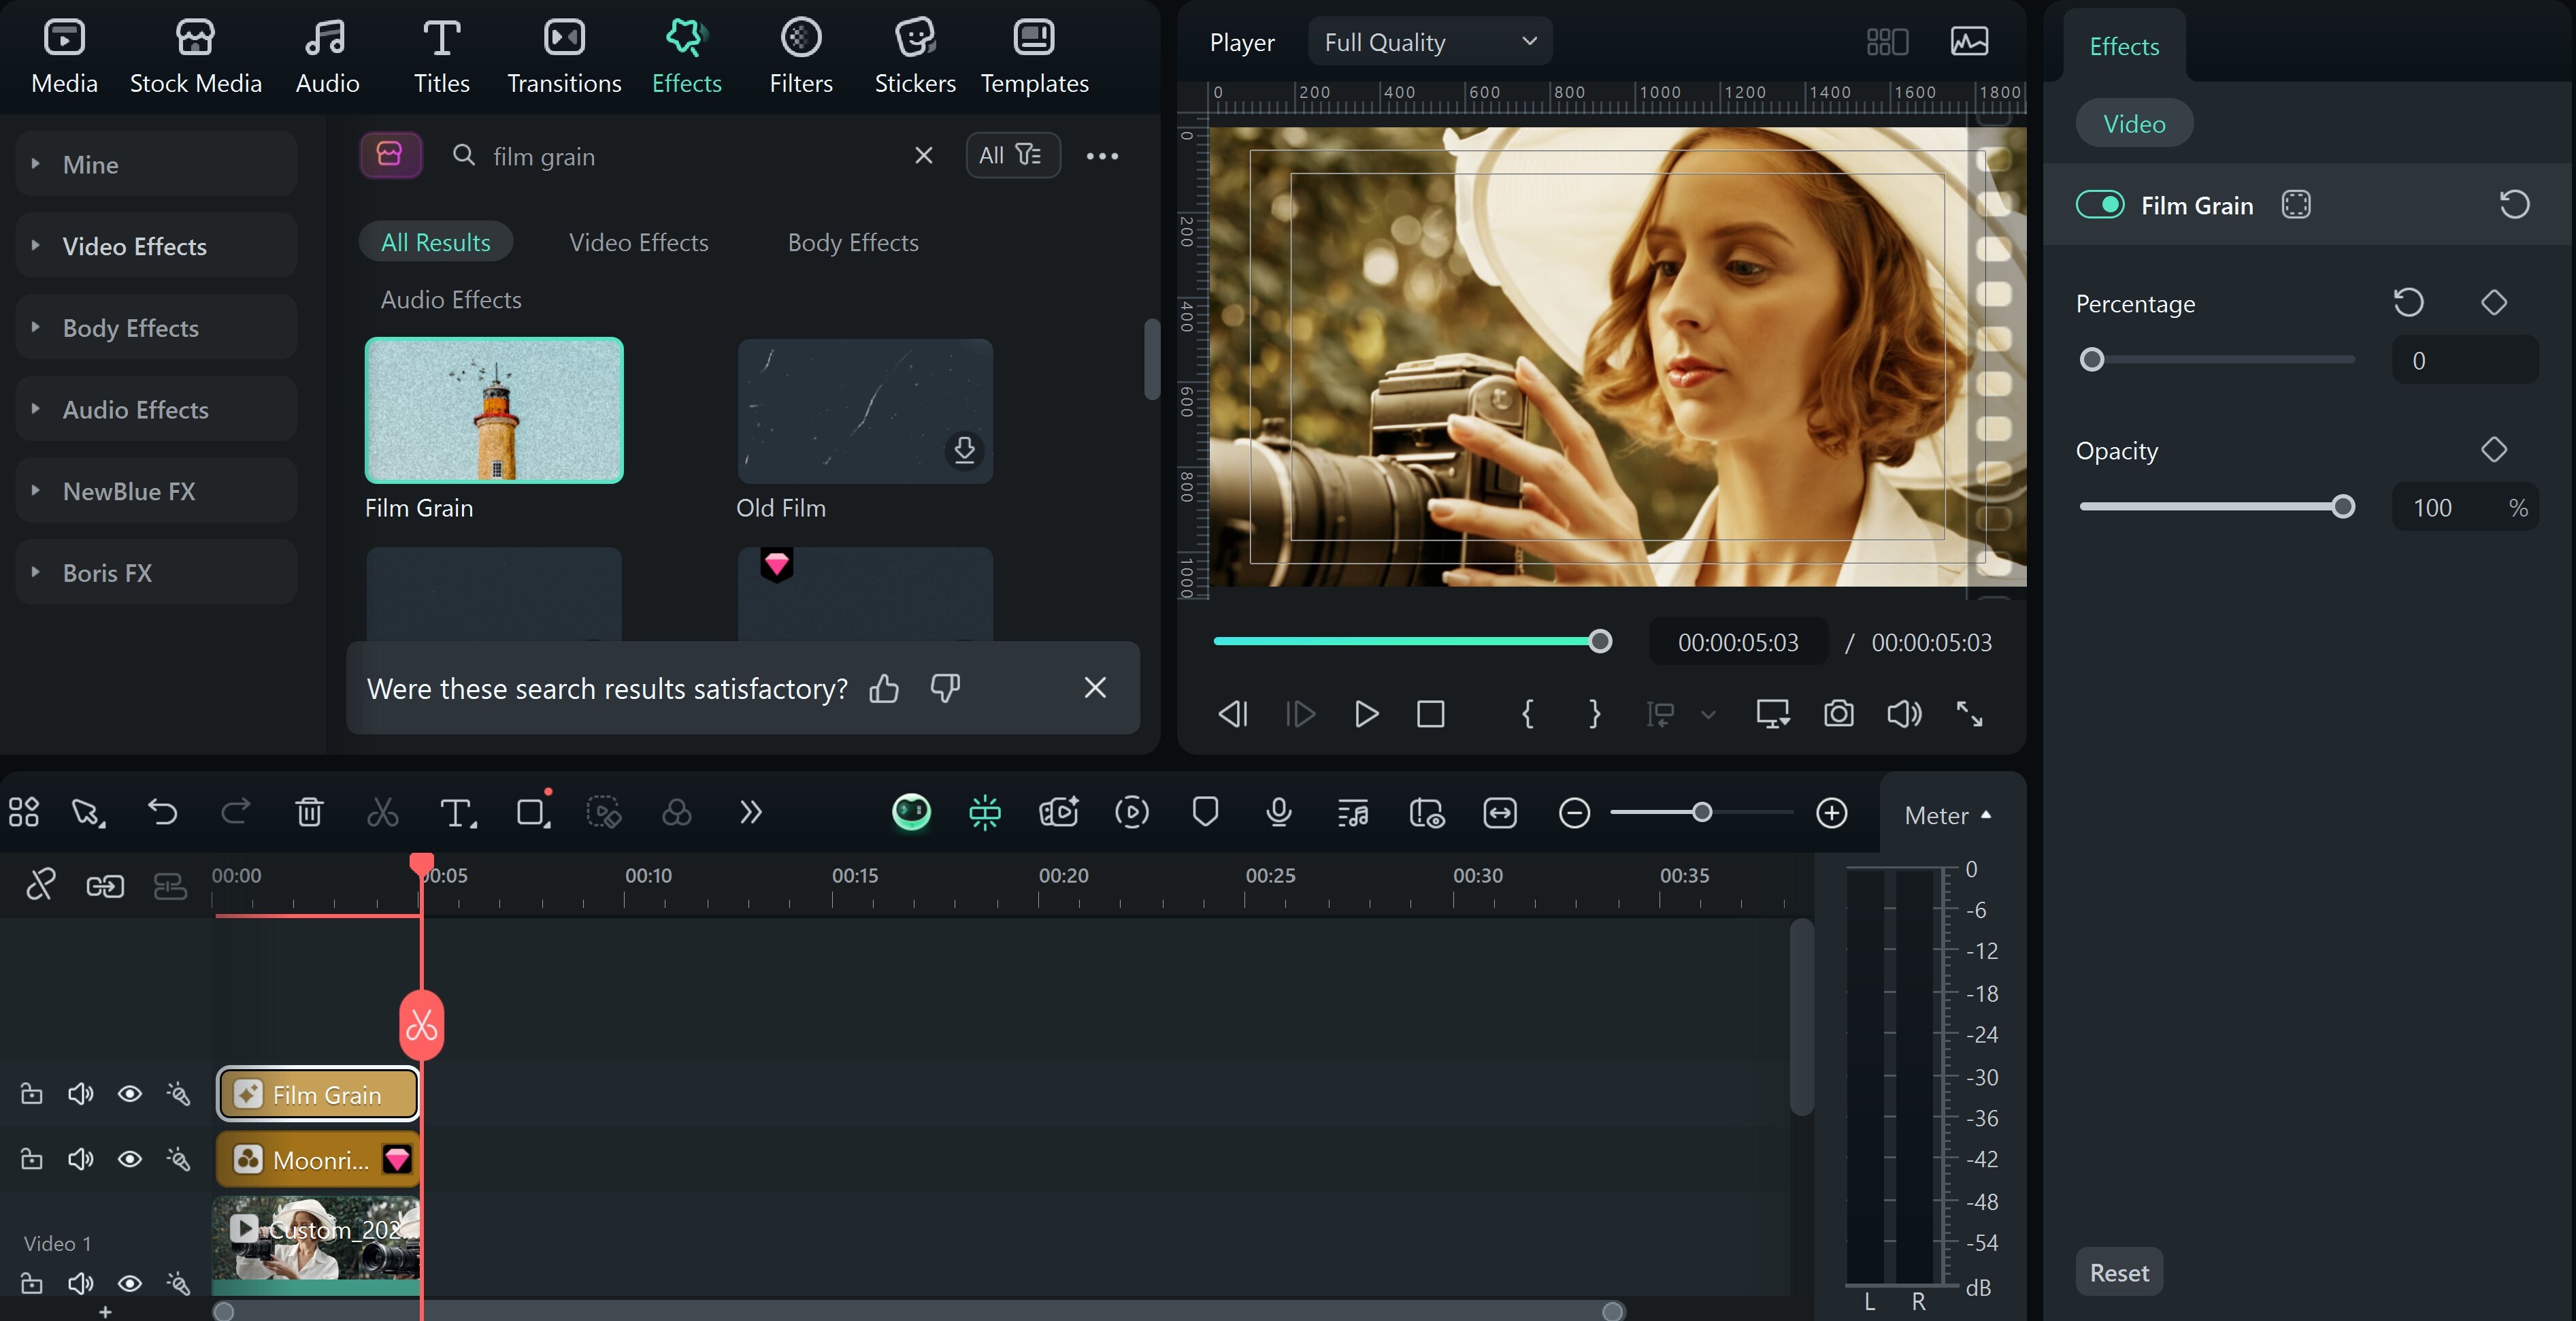Viewport: 2576px width, 1321px height.
Task: Select the Audio Effects results filter
Action: click(451, 299)
